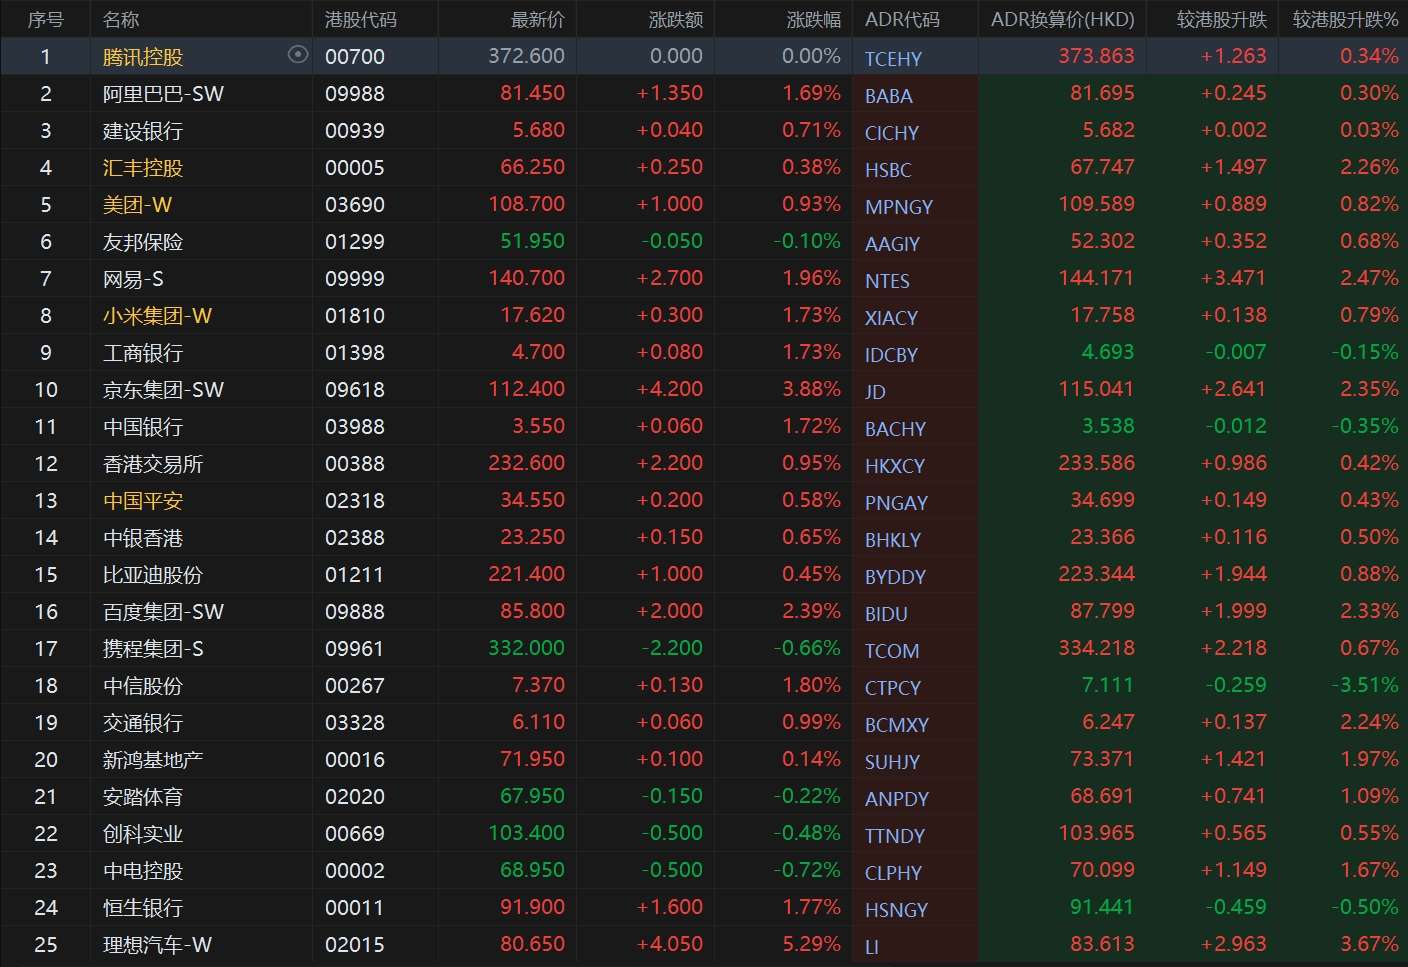Open the TCEHY ADR code link
The width and height of the screenshot is (1408, 967).
(893, 59)
